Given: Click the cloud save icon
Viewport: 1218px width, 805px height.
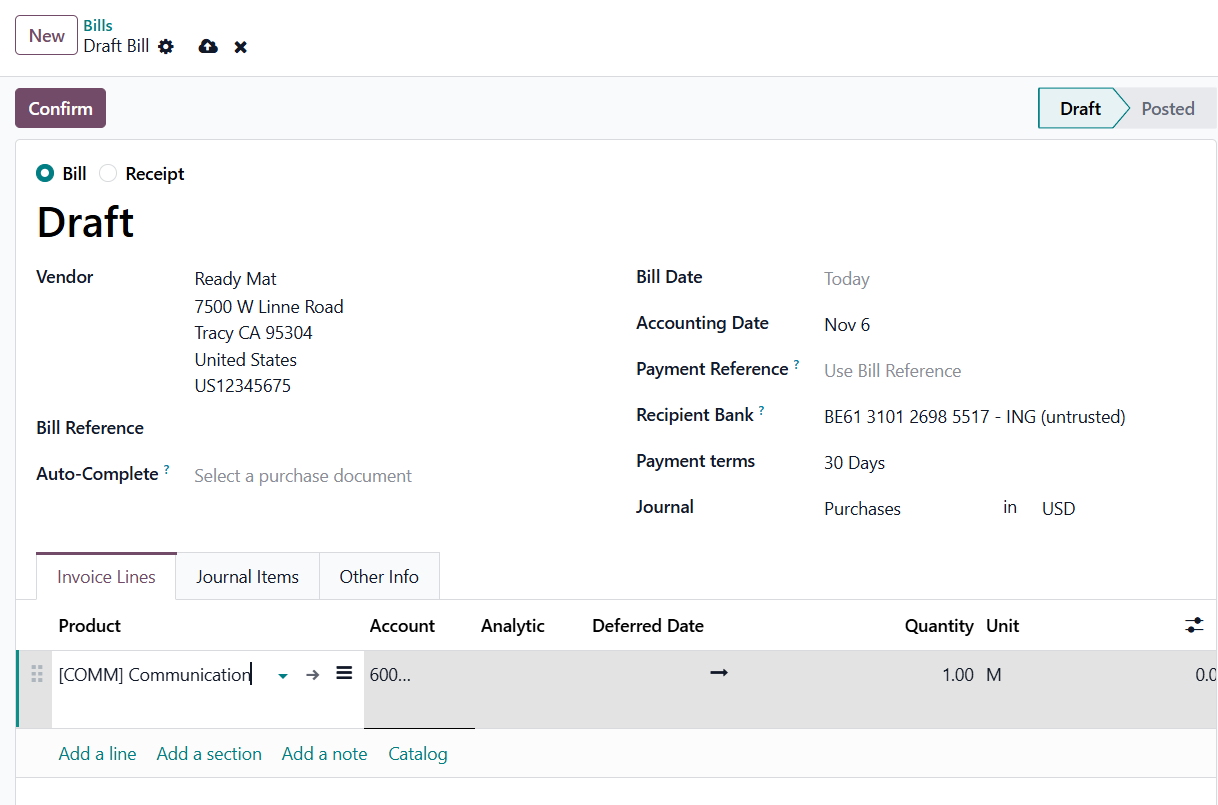Looking at the screenshot, I should (x=208, y=47).
